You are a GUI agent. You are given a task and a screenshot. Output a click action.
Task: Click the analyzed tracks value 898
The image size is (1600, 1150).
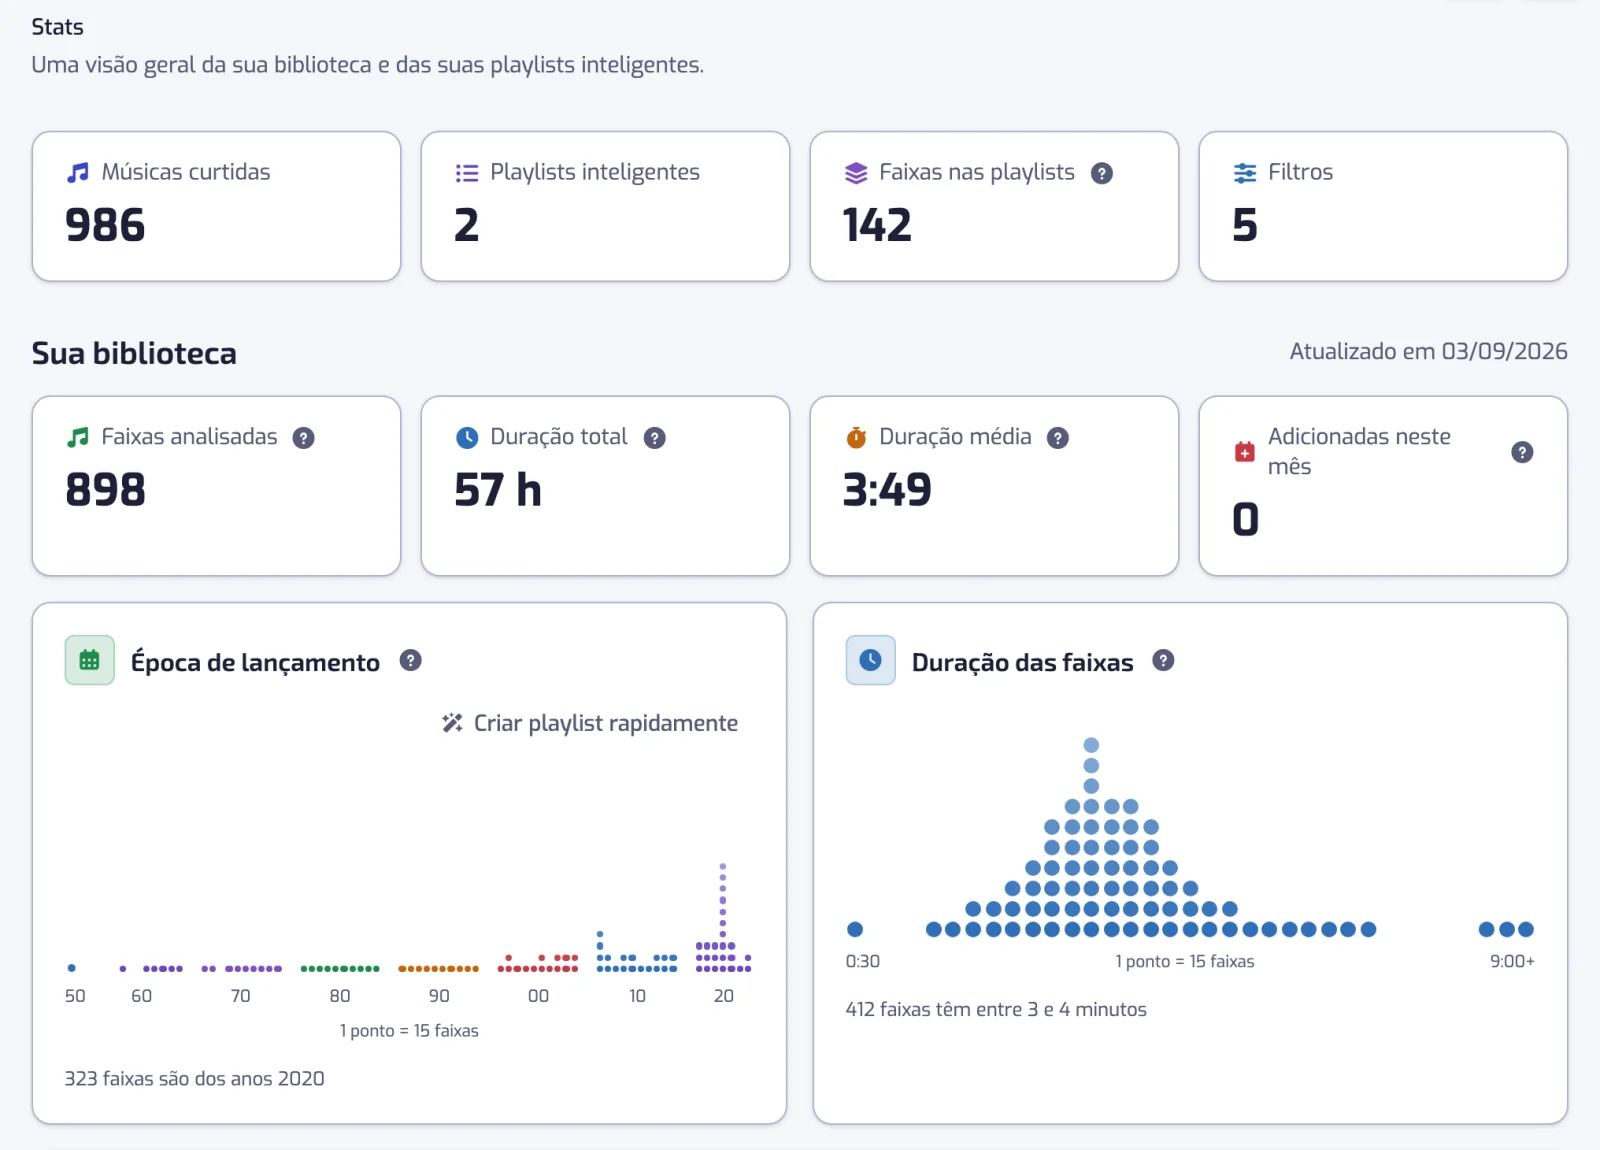coord(105,490)
